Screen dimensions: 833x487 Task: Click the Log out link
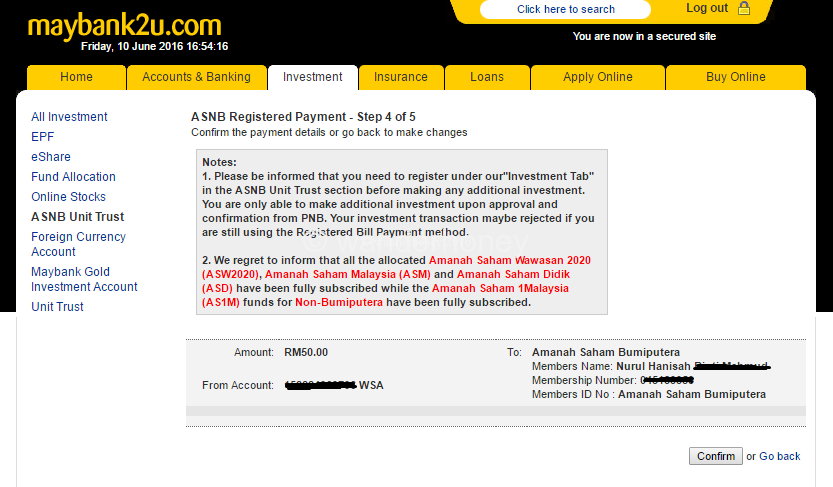[x=707, y=8]
